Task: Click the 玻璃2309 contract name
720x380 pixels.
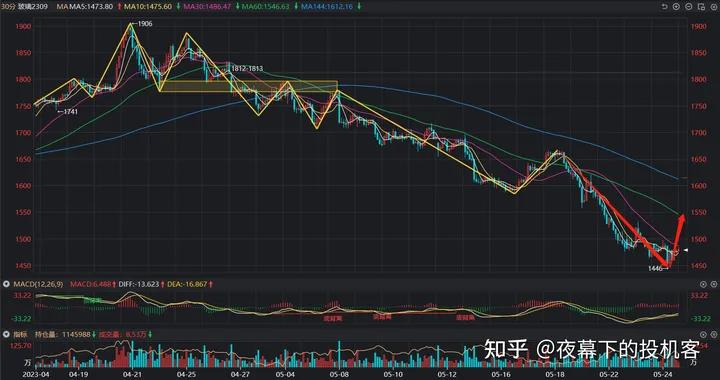Action: coord(33,6)
